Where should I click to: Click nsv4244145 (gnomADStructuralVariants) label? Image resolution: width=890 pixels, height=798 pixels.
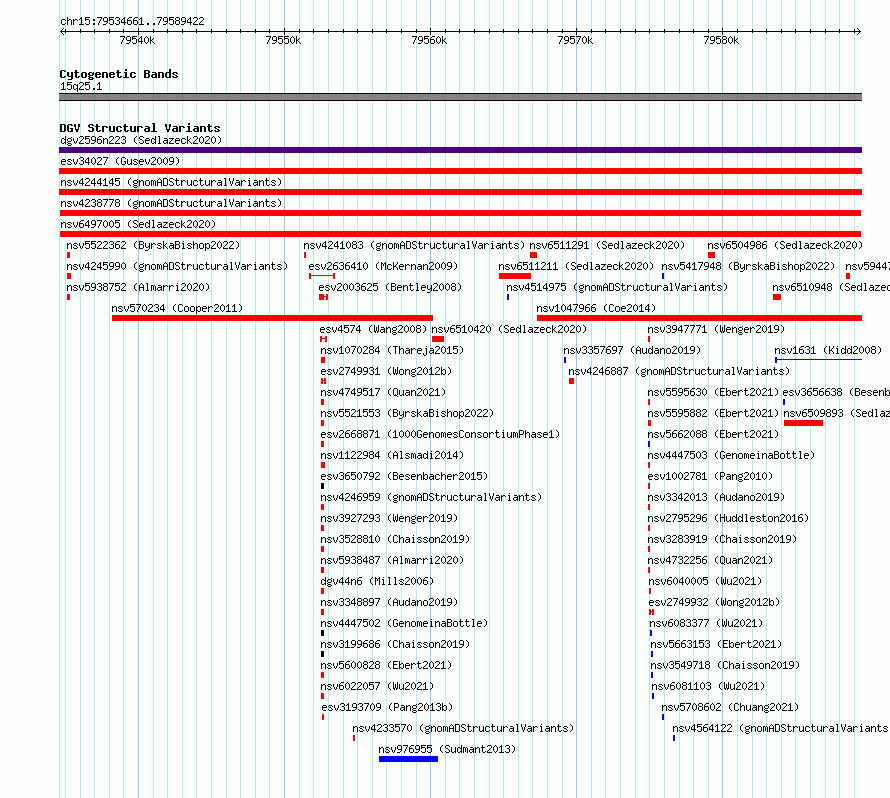pyautogui.click(x=171, y=182)
